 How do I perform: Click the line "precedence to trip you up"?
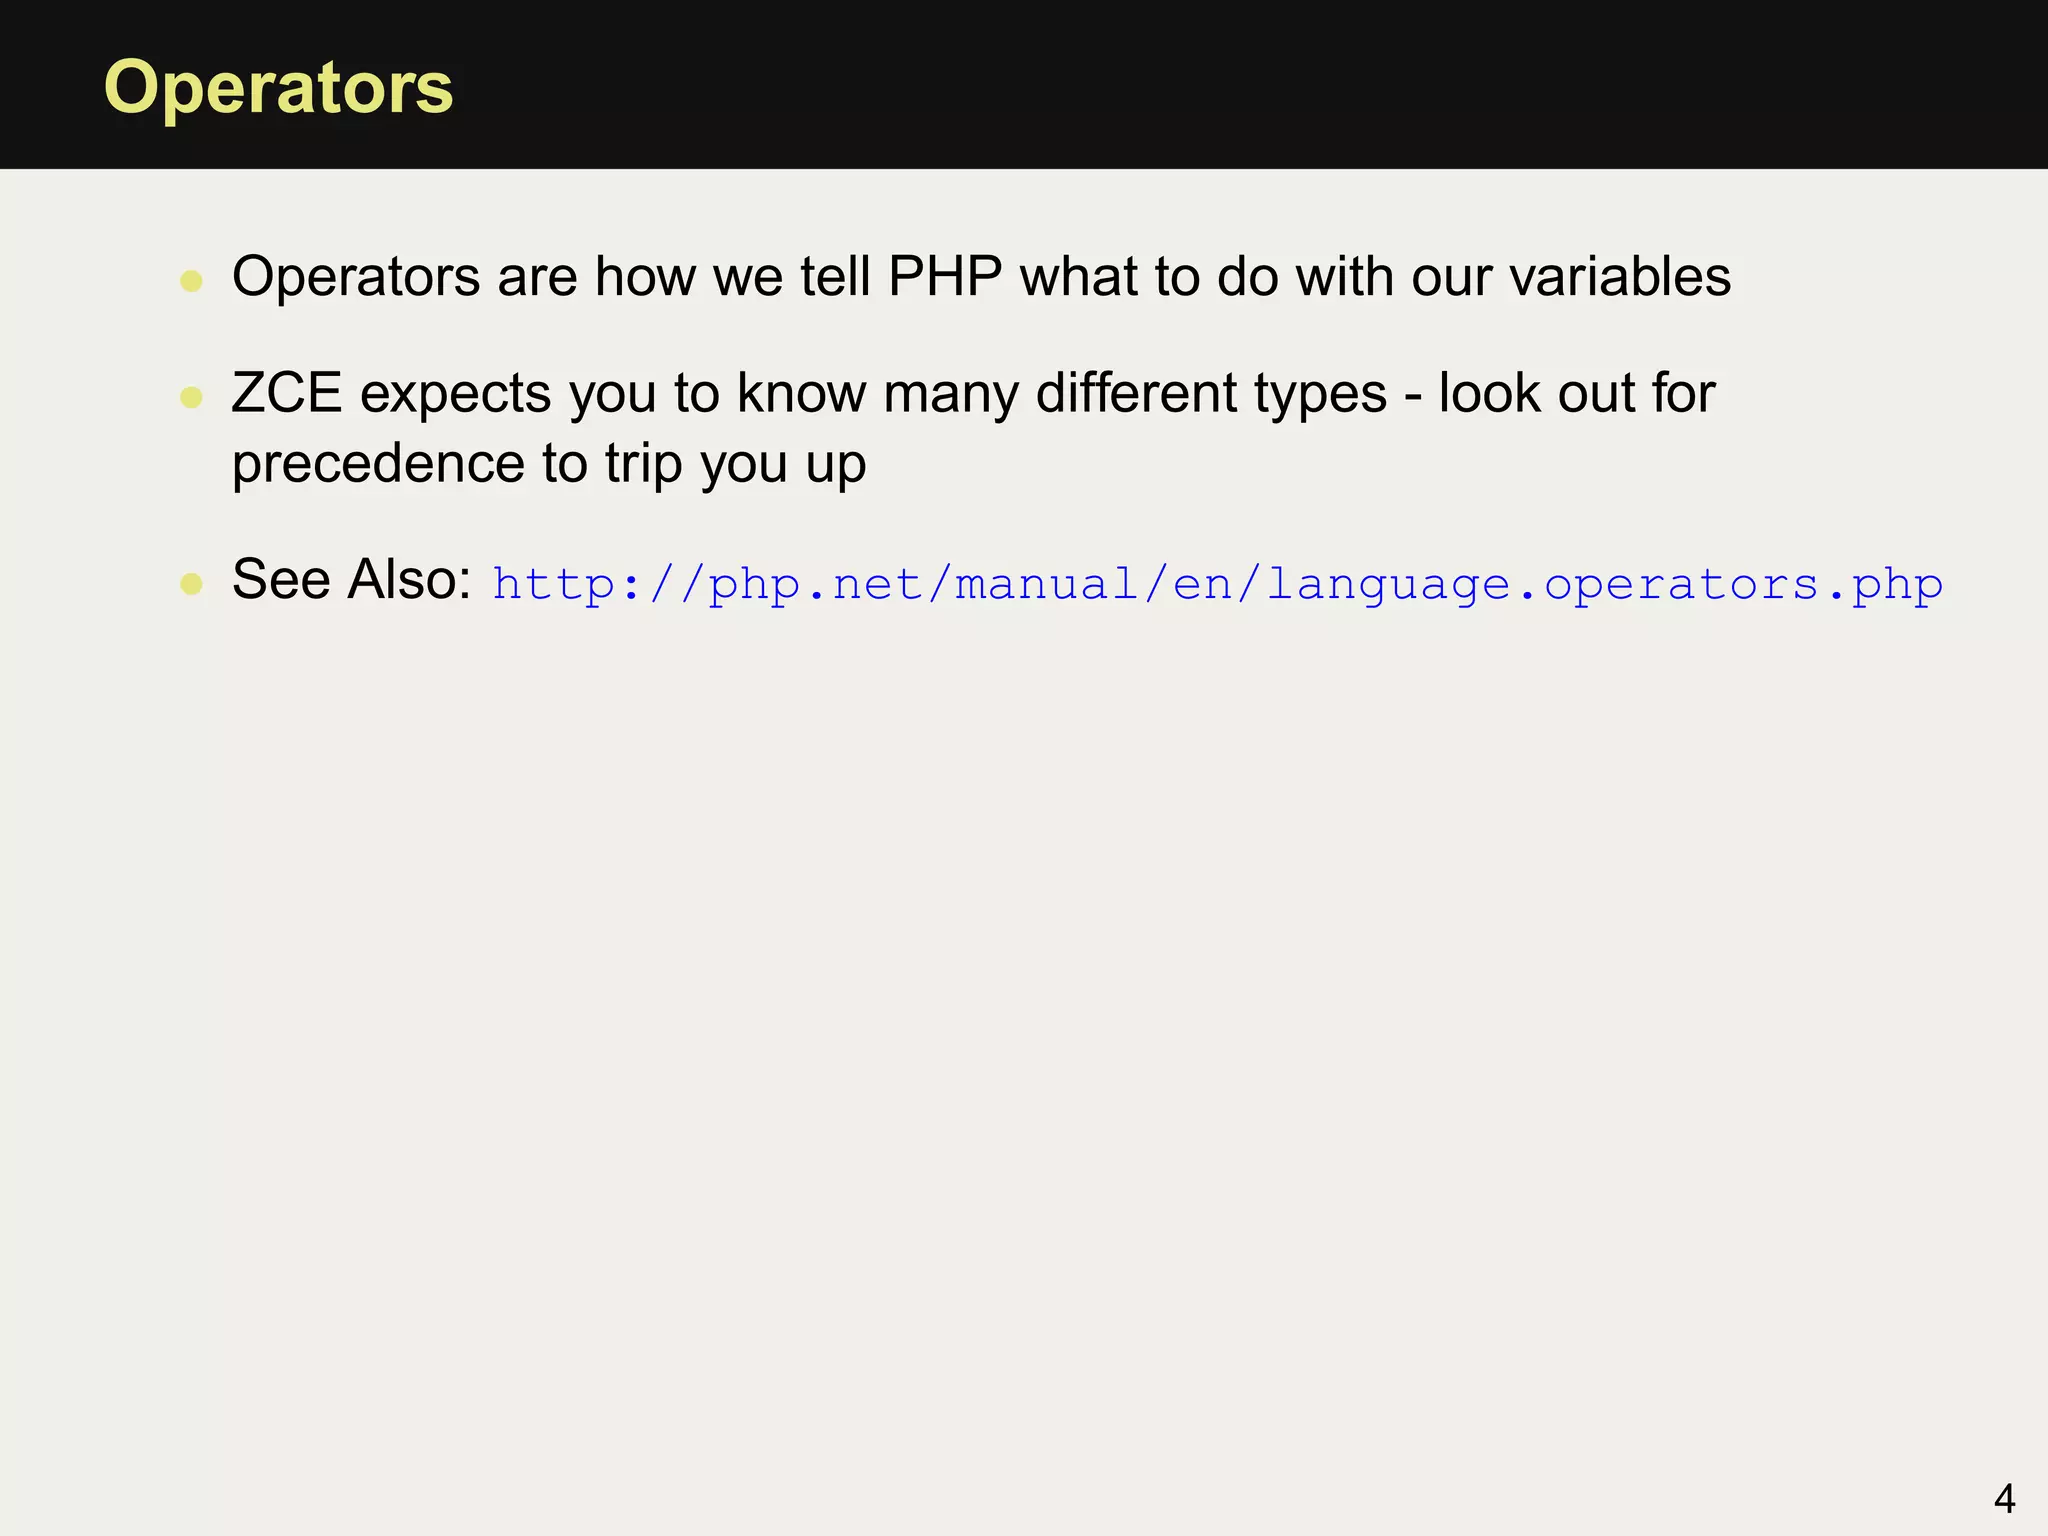(x=549, y=464)
